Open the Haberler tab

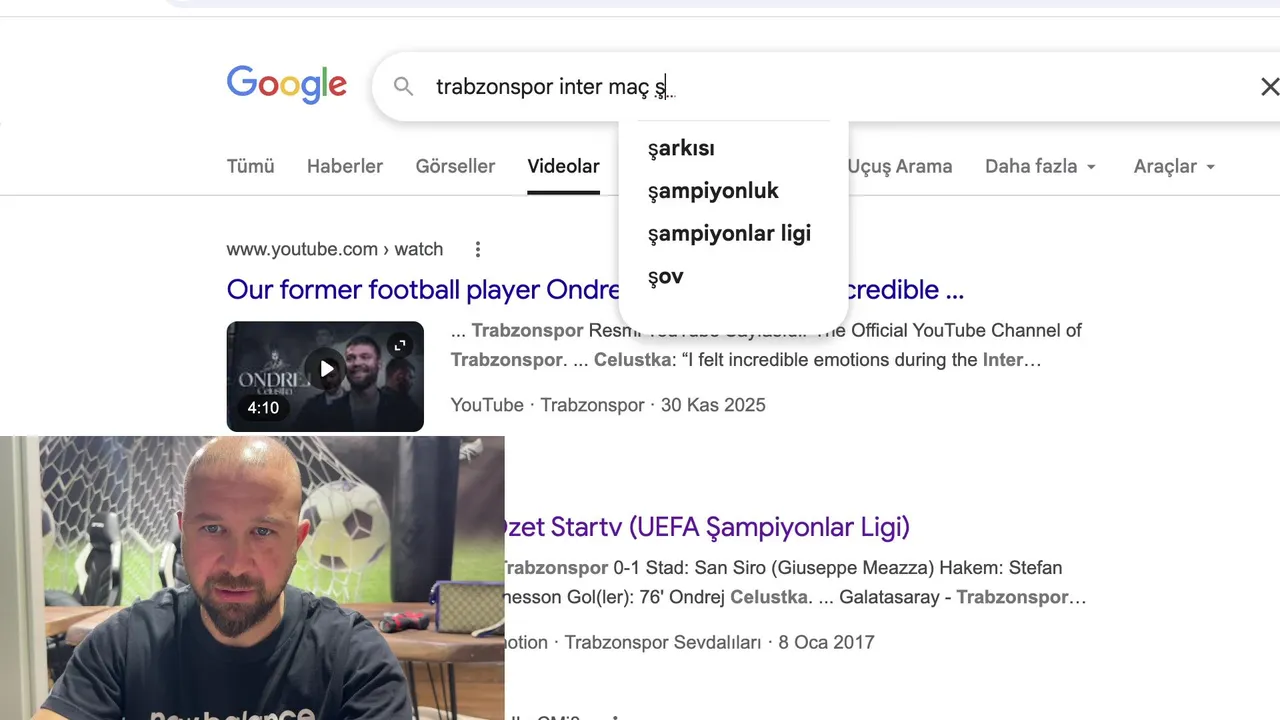tap(345, 166)
